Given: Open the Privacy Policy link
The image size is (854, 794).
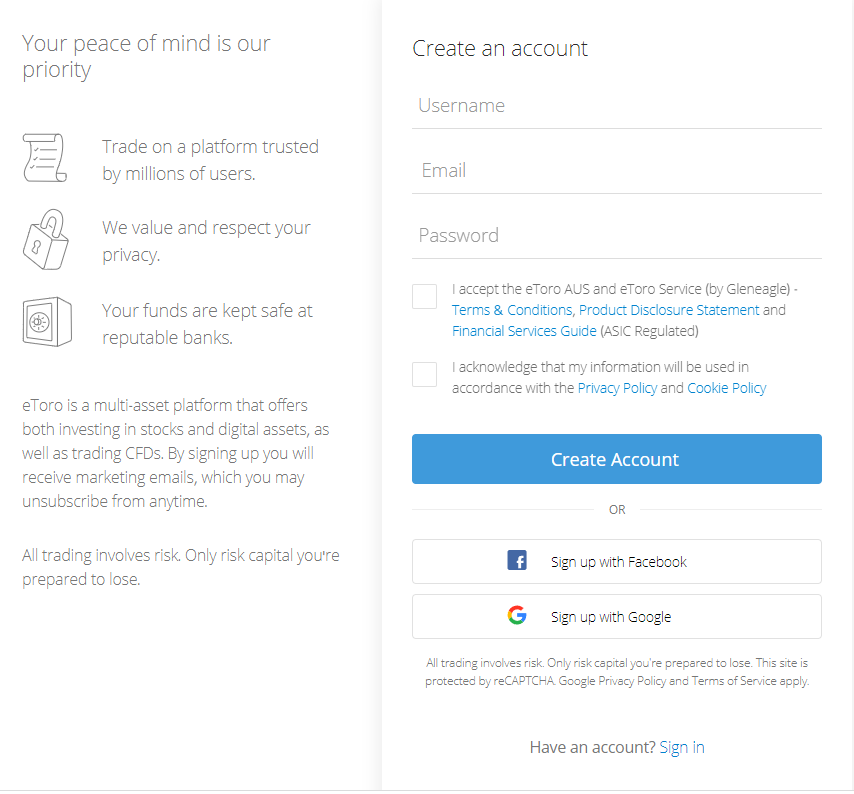Looking at the screenshot, I should coord(617,388).
